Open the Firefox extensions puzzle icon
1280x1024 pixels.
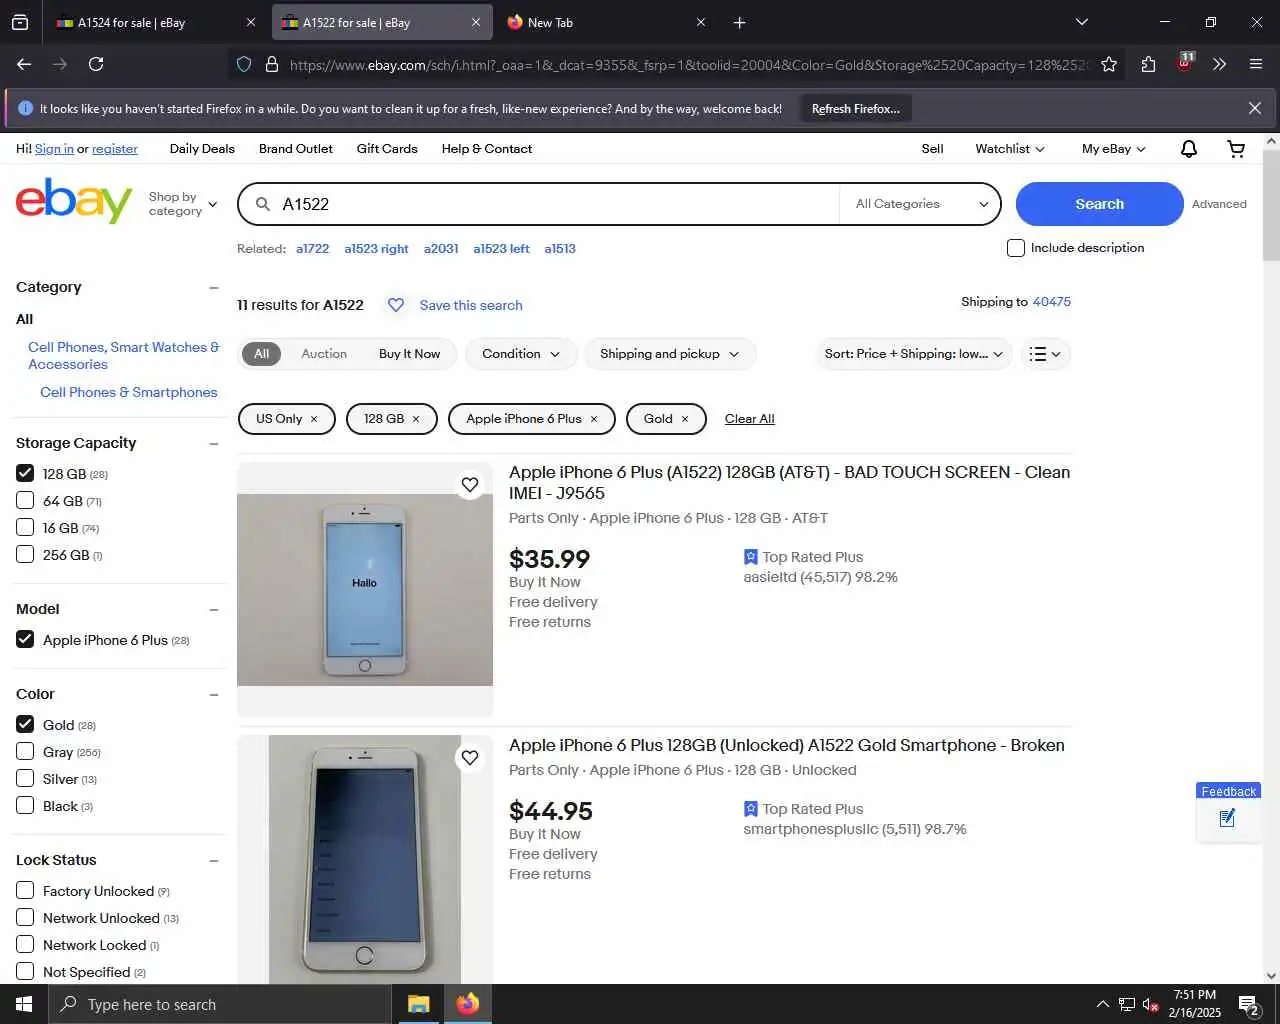point(1148,64)
